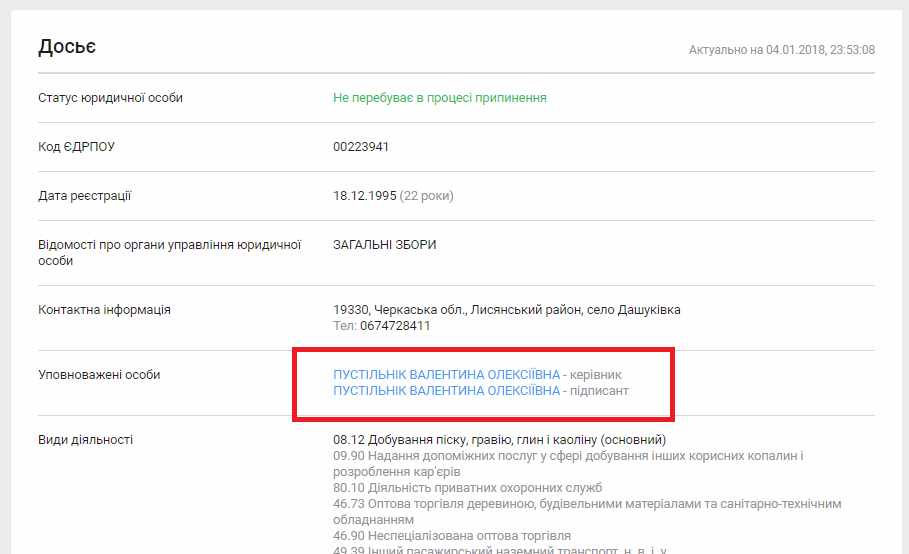Select activity 46.73 Оптова торгівля деревиною
This screenshot has width=909, height=554.
point(587,504)
